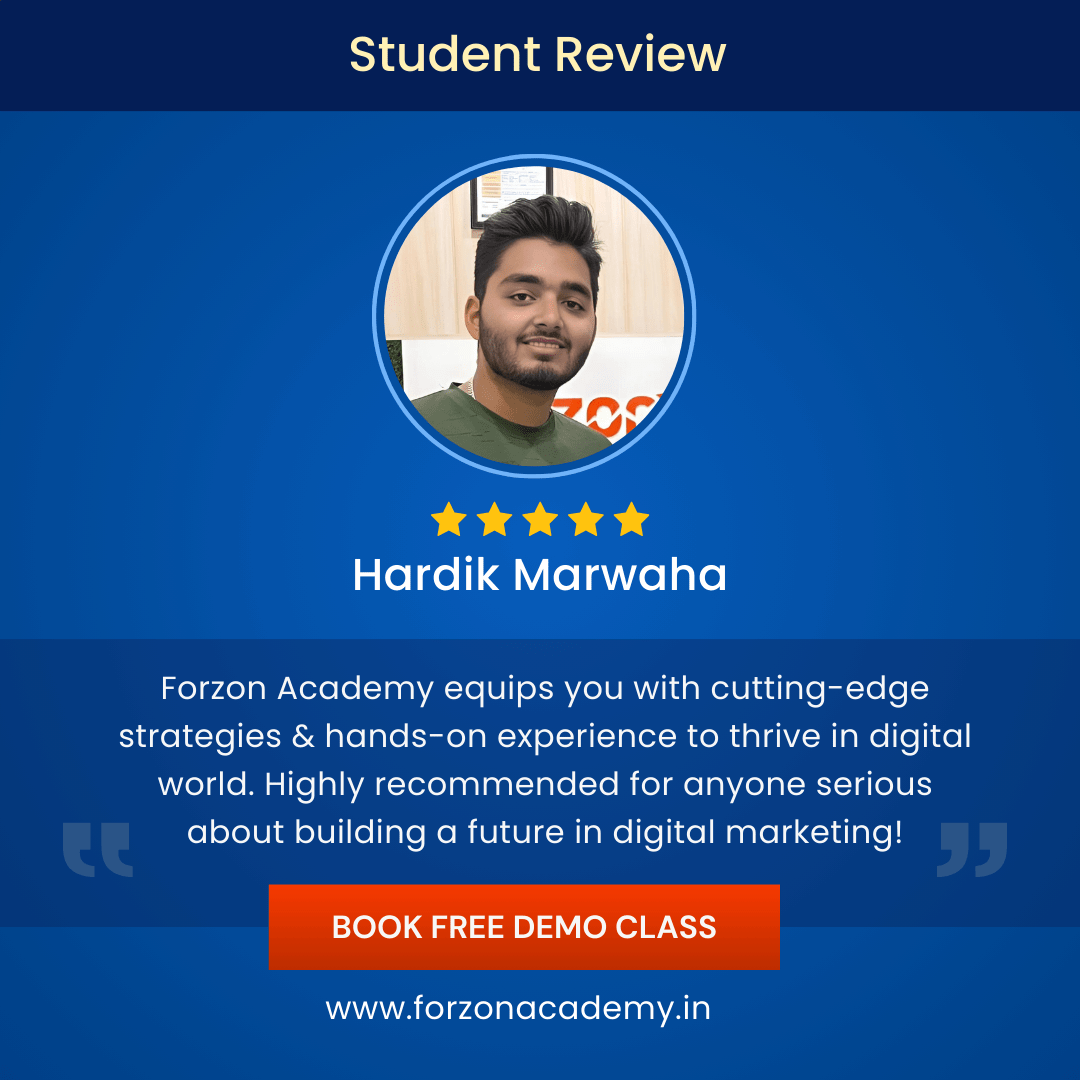Select the second yellow rating star
This screenshot has height=1080, width=1080.
click(495, 519)
